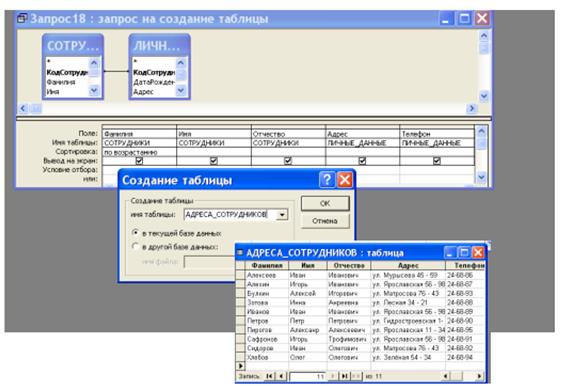This screenshot has height=386, width=567.
Task: Click cell Алексеев in the table
Action: [267, 275]
